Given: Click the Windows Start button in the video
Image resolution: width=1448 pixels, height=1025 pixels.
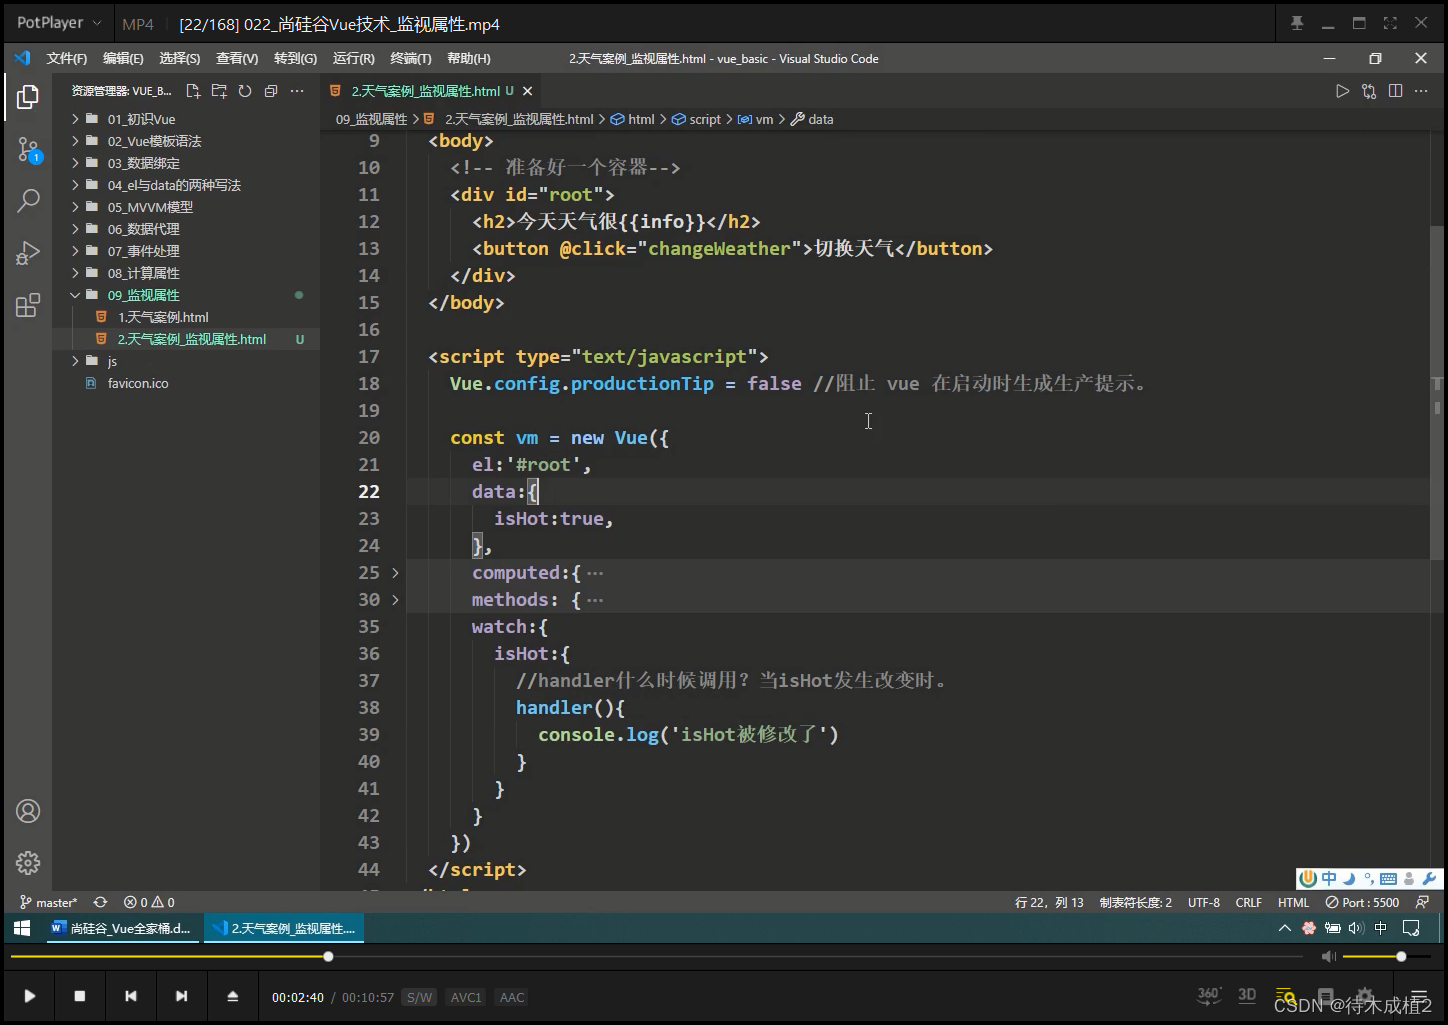Looking at the screenshot, I should point(22,928).
